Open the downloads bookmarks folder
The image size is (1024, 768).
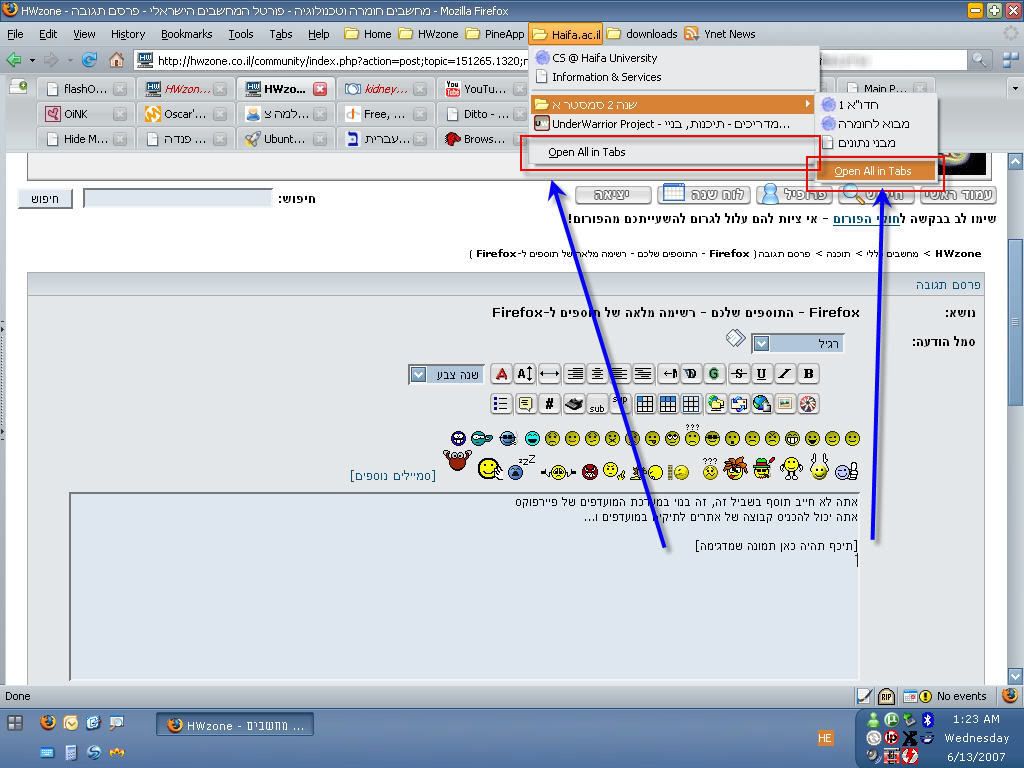[x=642, y=34]
